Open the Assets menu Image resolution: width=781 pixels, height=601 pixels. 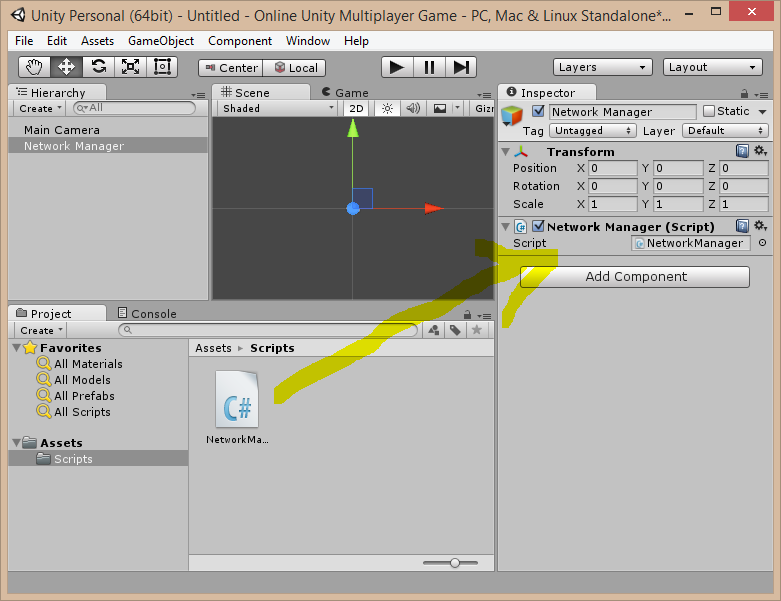tap(98, 41)
